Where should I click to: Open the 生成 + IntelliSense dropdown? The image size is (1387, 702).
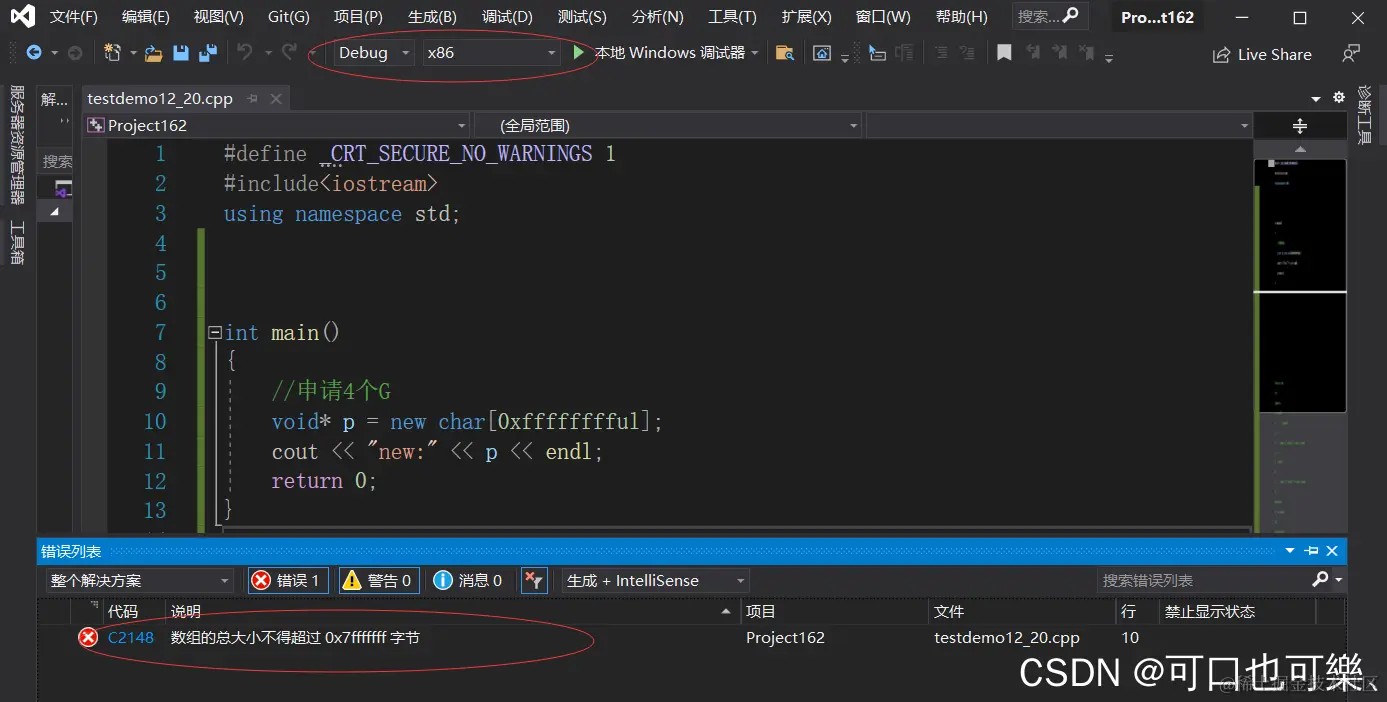(x=655, y=580)
